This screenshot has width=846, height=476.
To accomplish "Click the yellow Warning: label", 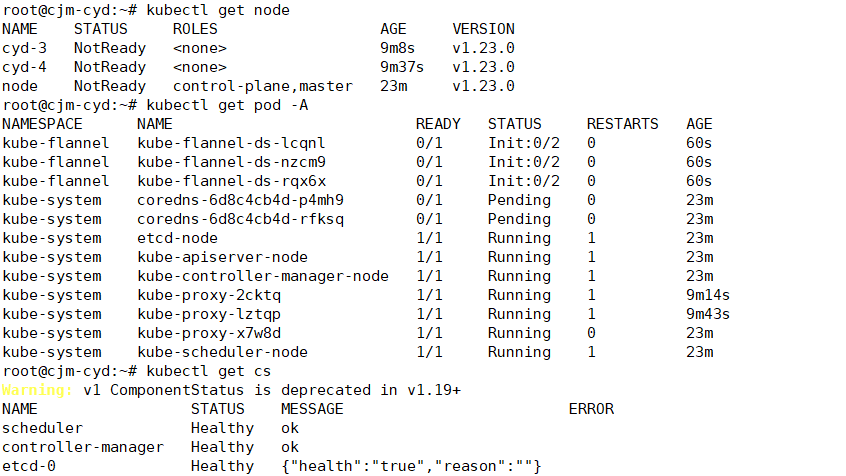I will click(x=37, y=390).
